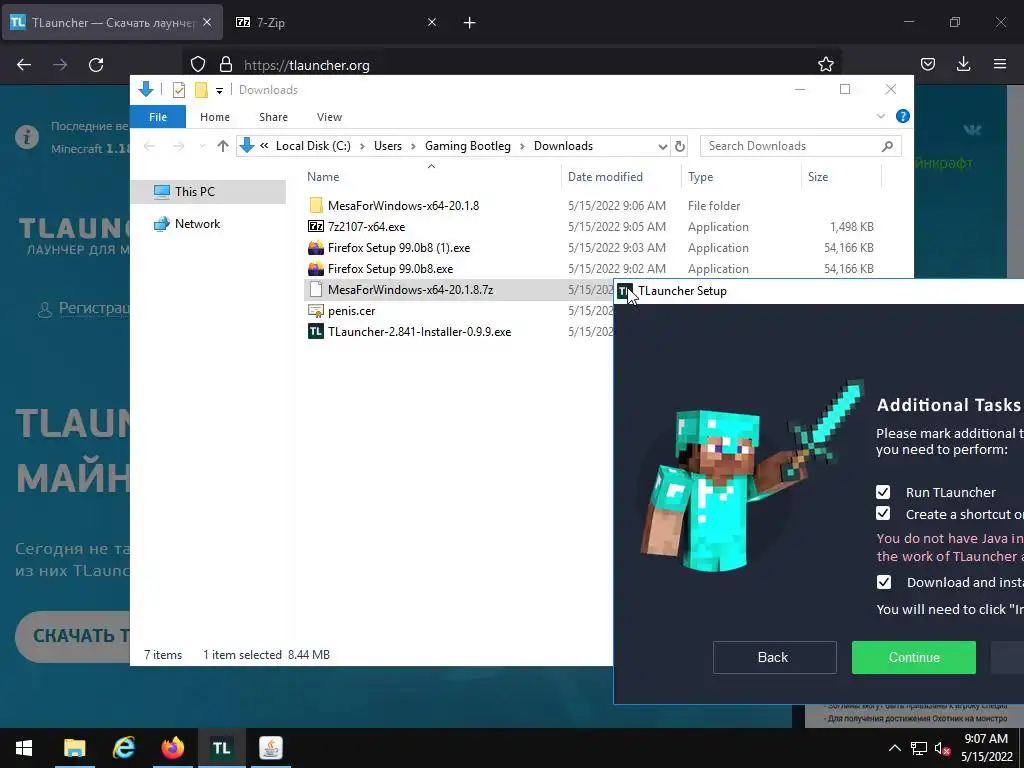
Task: Click the browser forward arrow
Action: coord(60,65)
